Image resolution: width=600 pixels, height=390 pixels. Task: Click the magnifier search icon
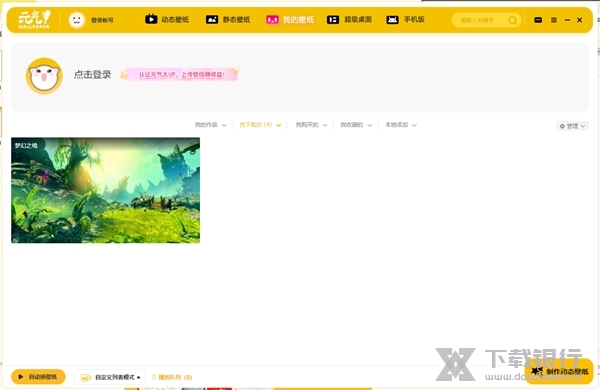[x=512, y=20]
